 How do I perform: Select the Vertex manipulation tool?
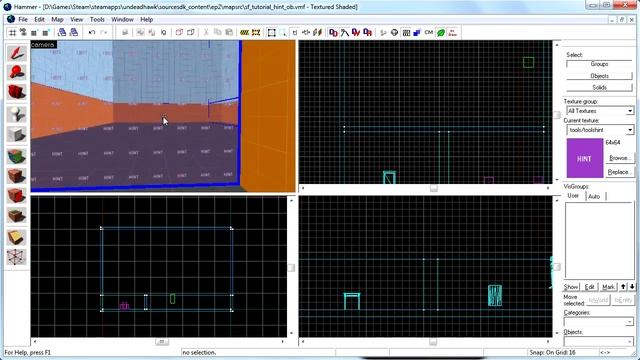pyautogui.click(x=16, y=257)
